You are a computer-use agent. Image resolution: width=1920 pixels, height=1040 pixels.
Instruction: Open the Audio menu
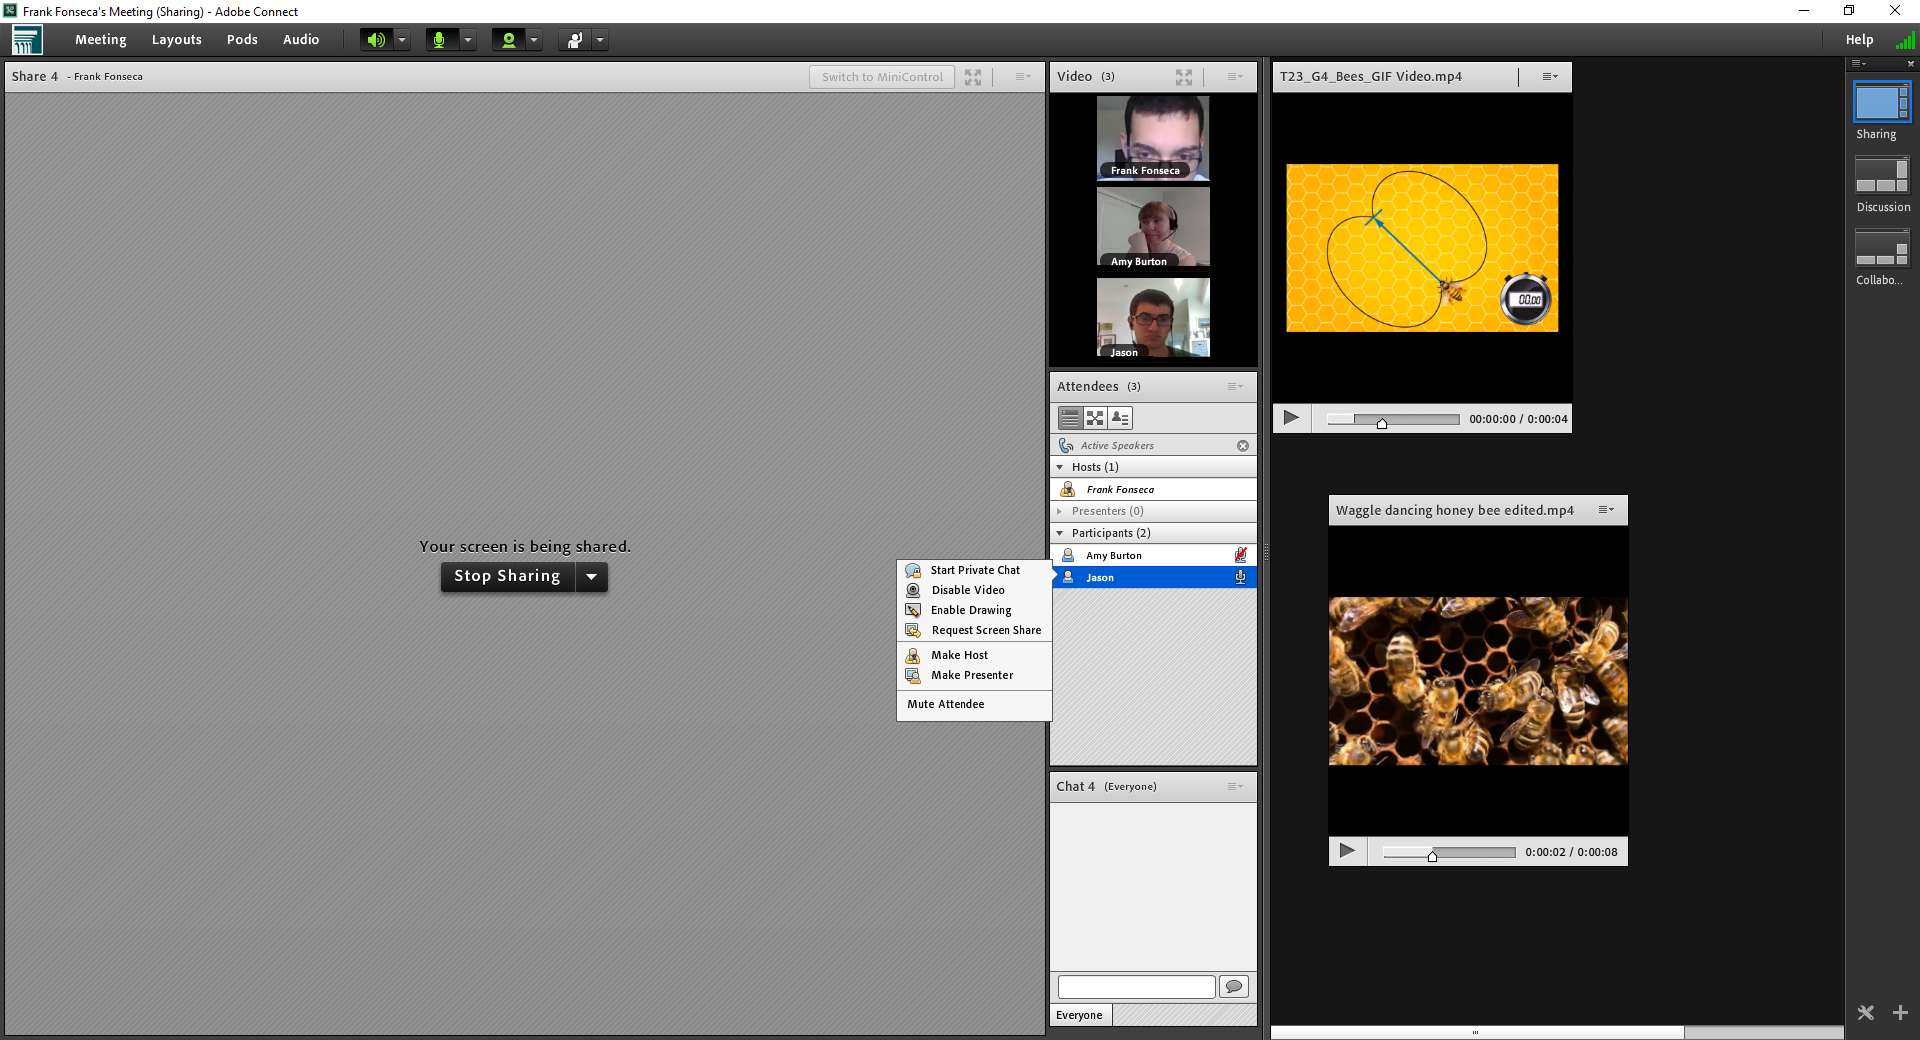pyautogui.click(x=301, y=40)
